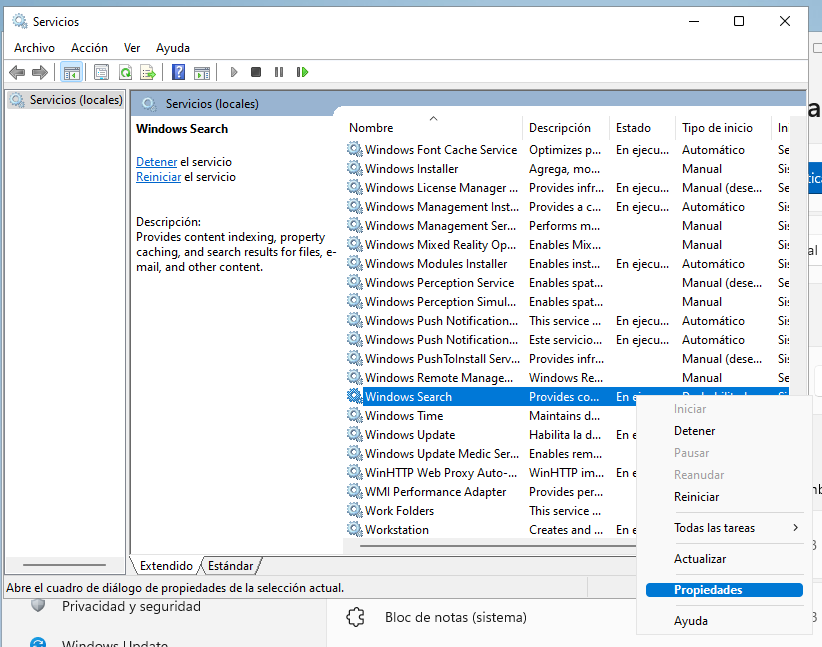Open Properties from the toolbar icon

click(102, 72)
